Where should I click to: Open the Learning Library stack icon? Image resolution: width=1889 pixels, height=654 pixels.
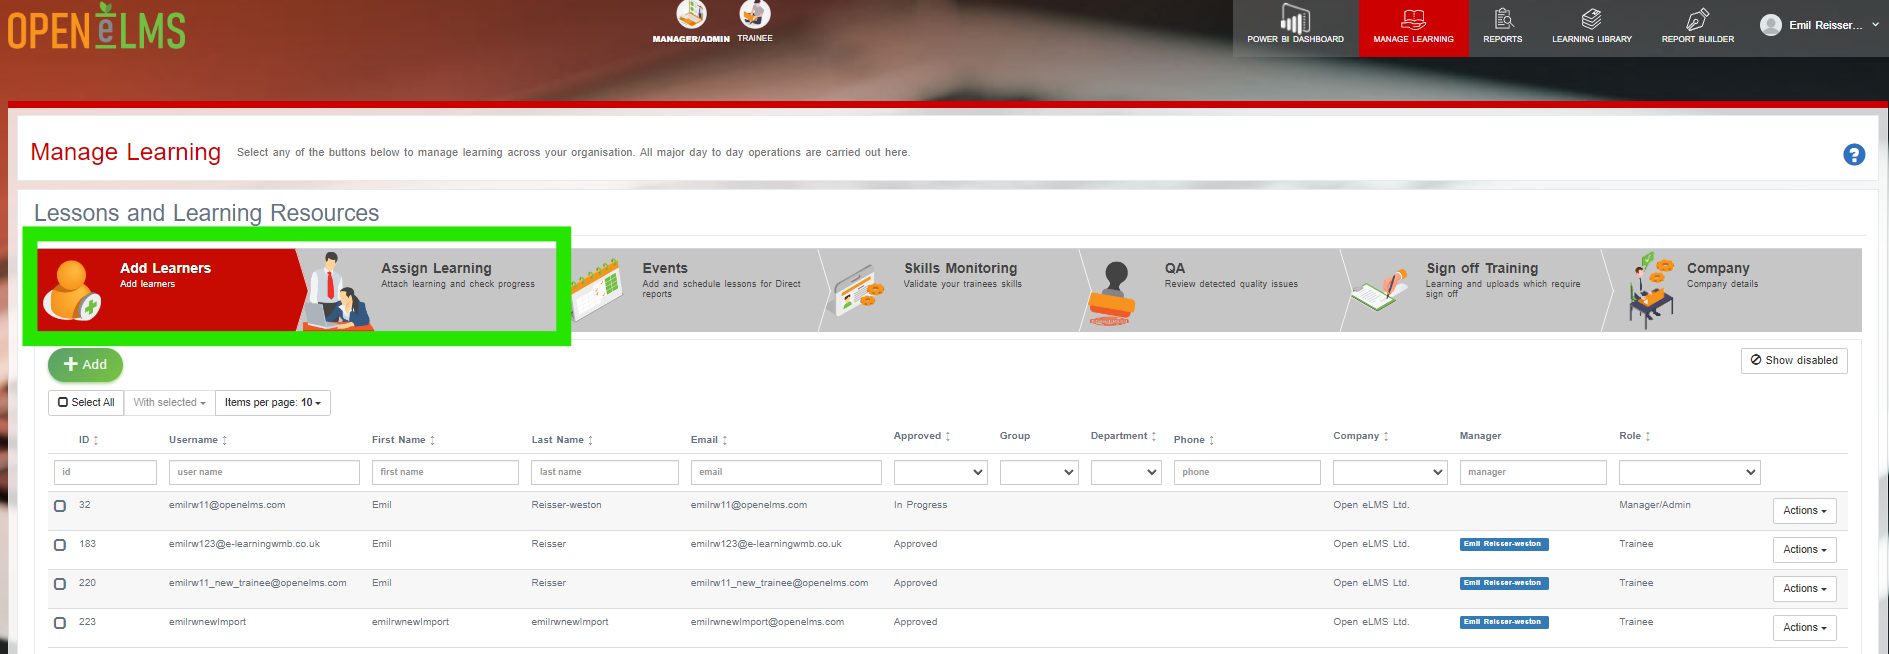pyautogui.click(x=1591, y=19)
